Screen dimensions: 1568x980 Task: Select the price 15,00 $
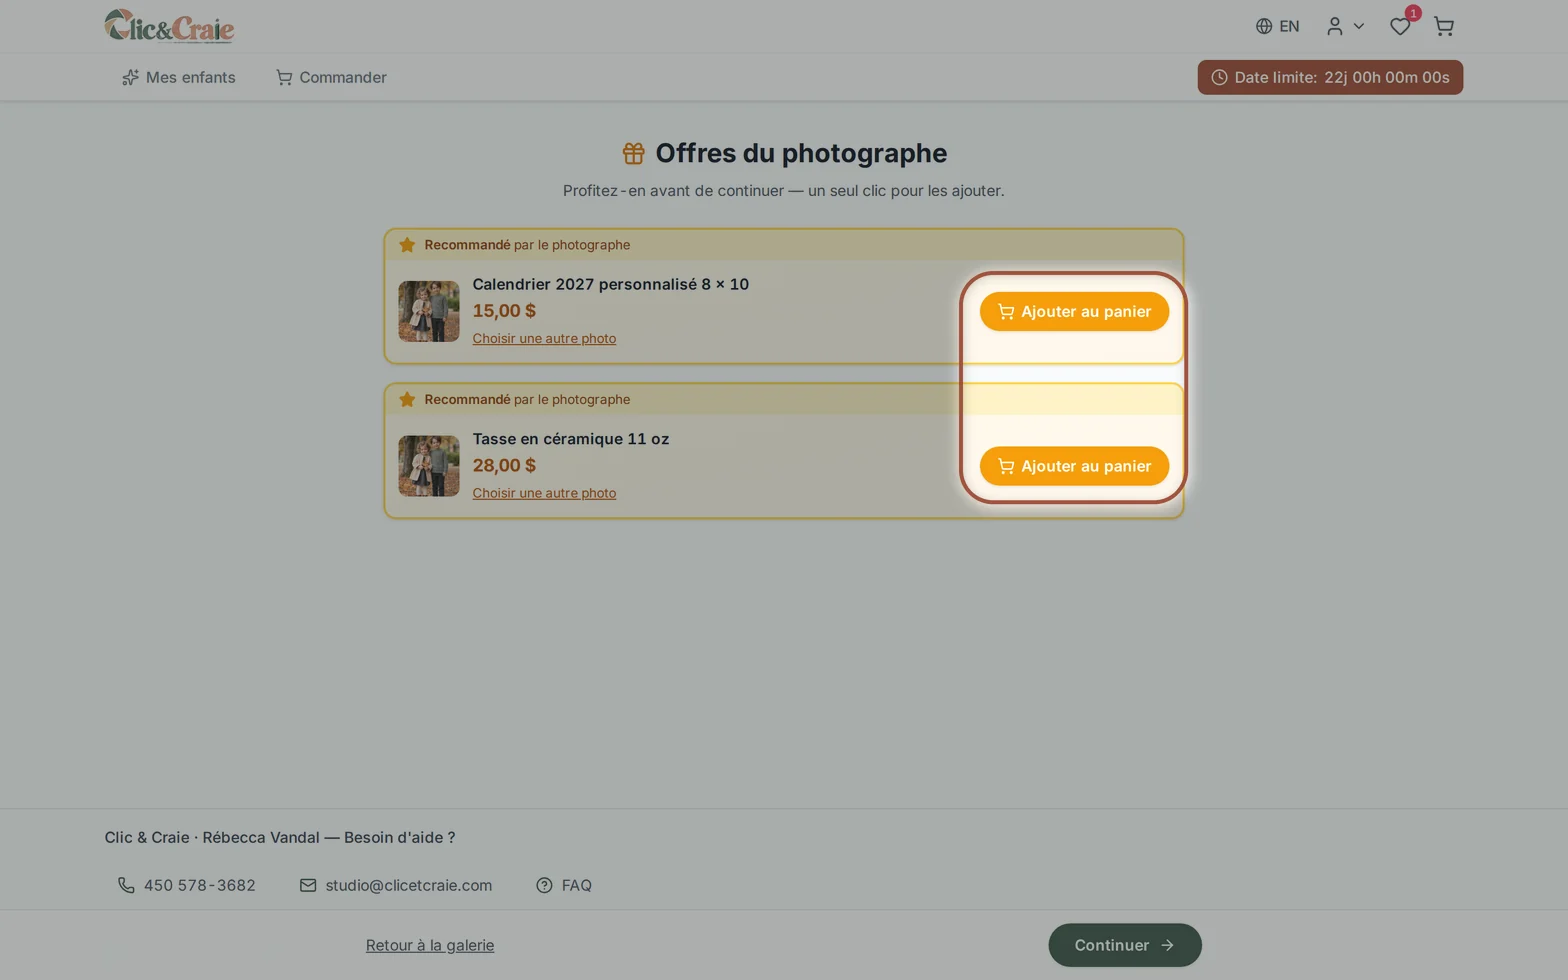[x=504, y=311]
